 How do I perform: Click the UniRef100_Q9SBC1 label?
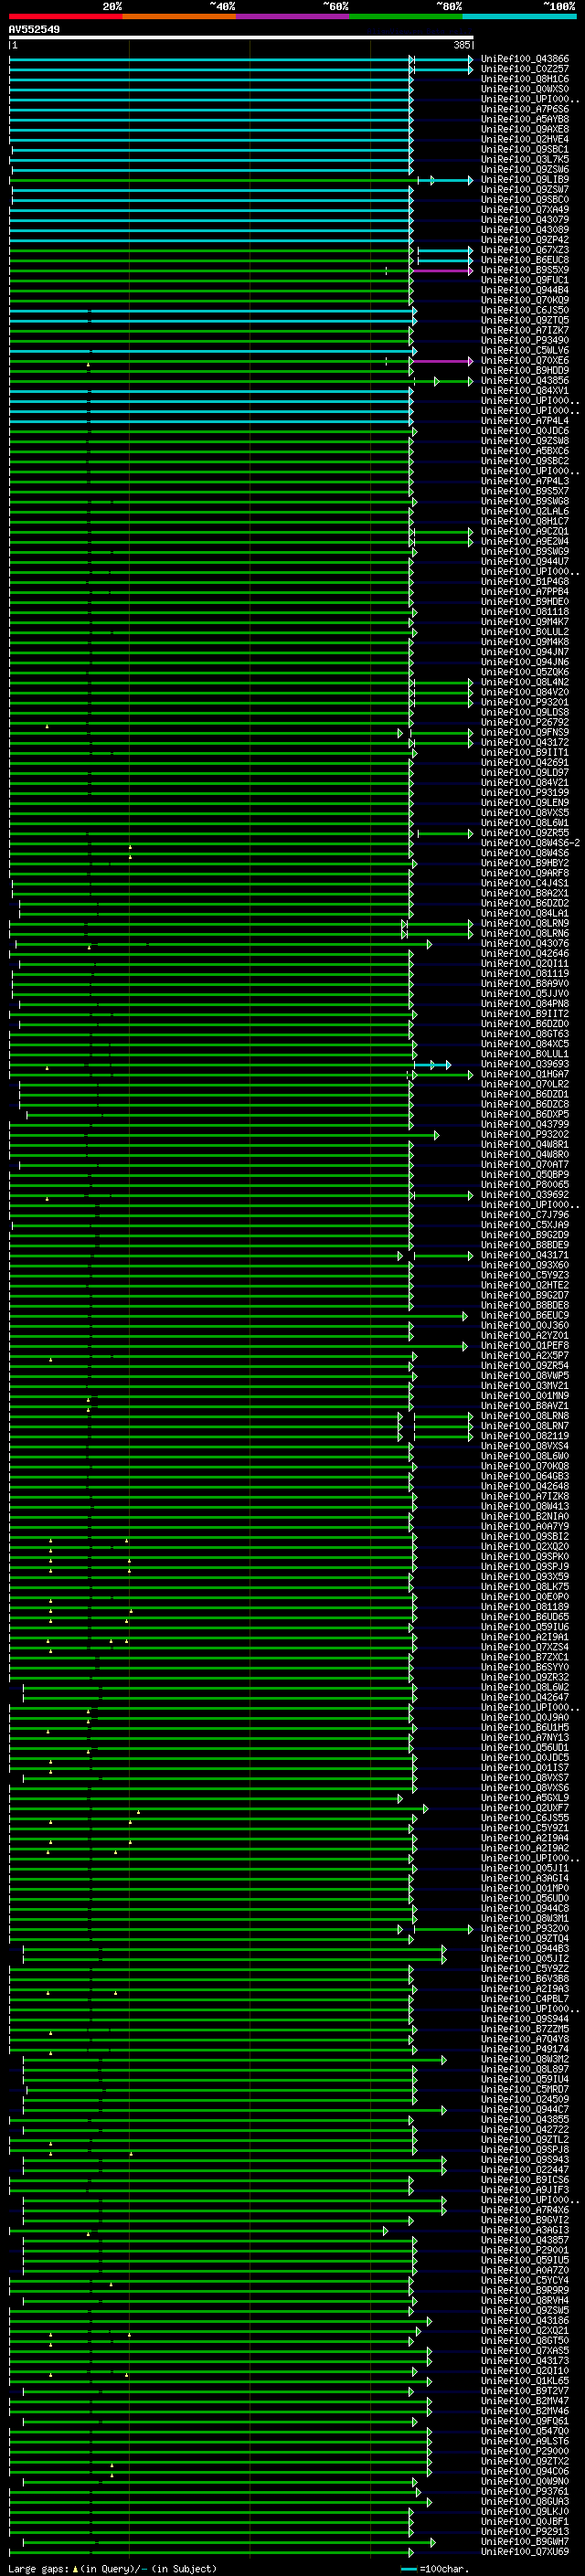[x=525, y=149]
